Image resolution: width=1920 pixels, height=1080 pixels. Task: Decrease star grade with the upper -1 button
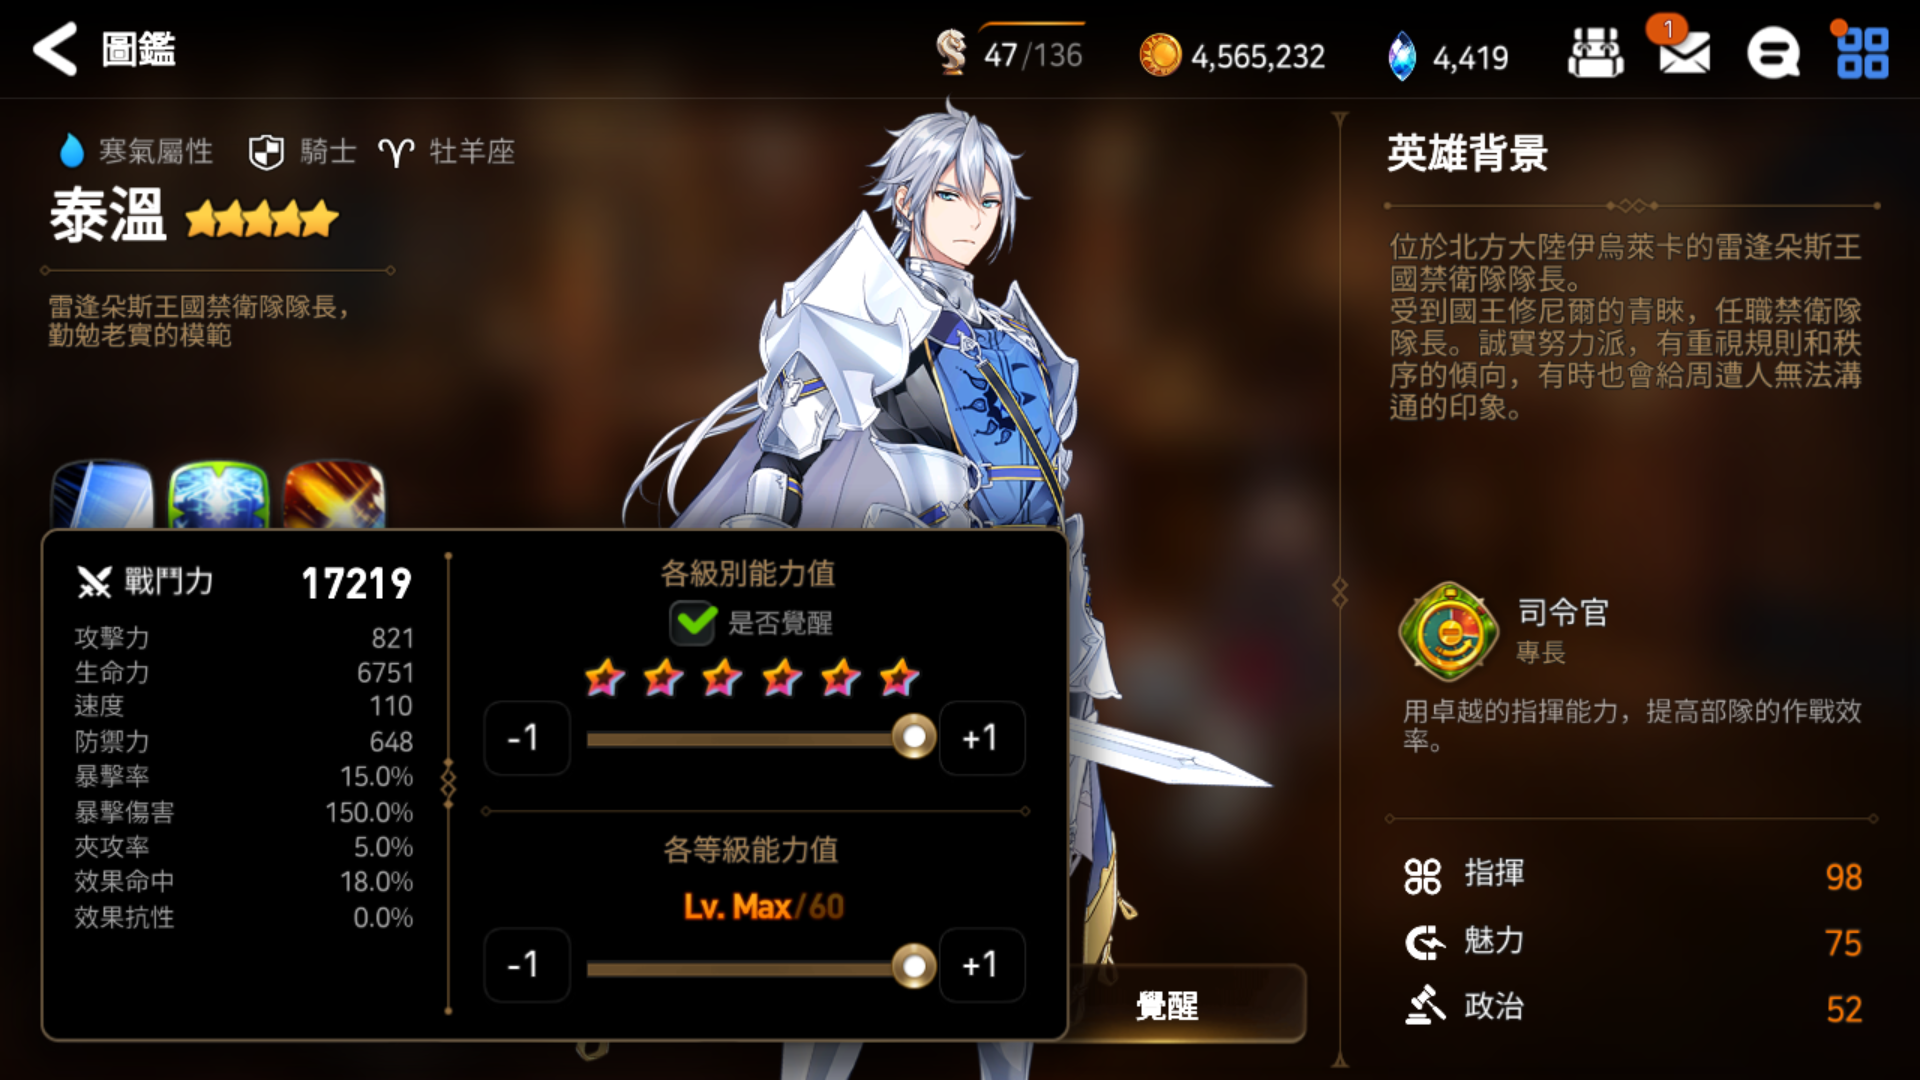(527, 738)
